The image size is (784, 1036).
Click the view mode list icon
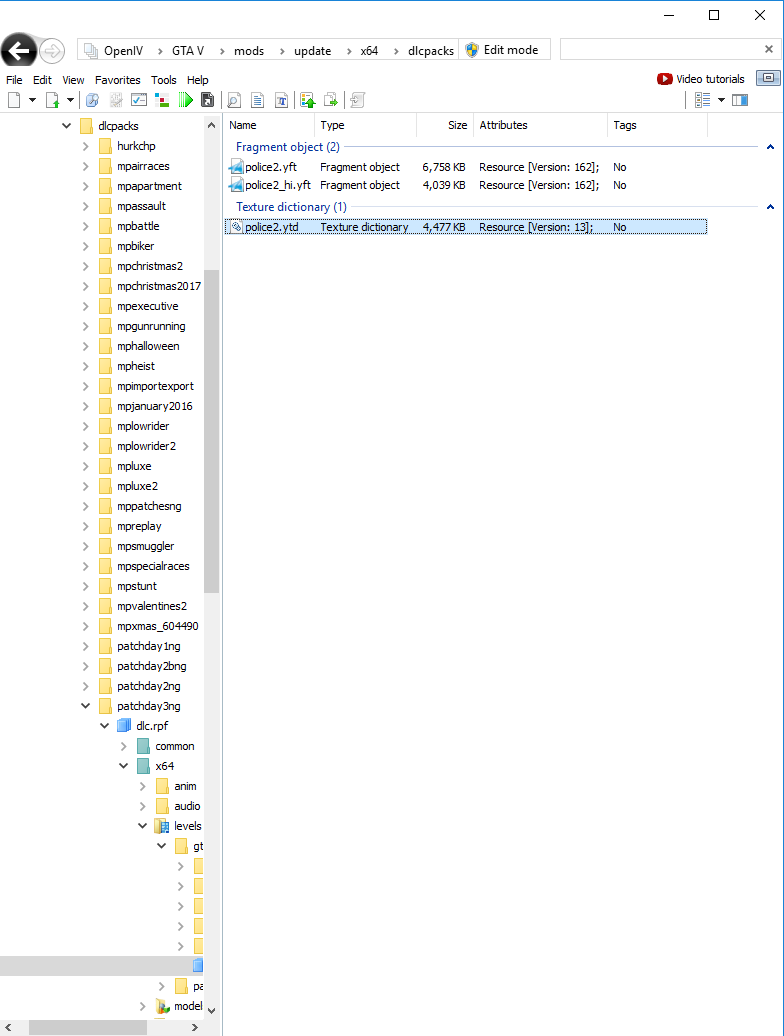tap(703, 100)
